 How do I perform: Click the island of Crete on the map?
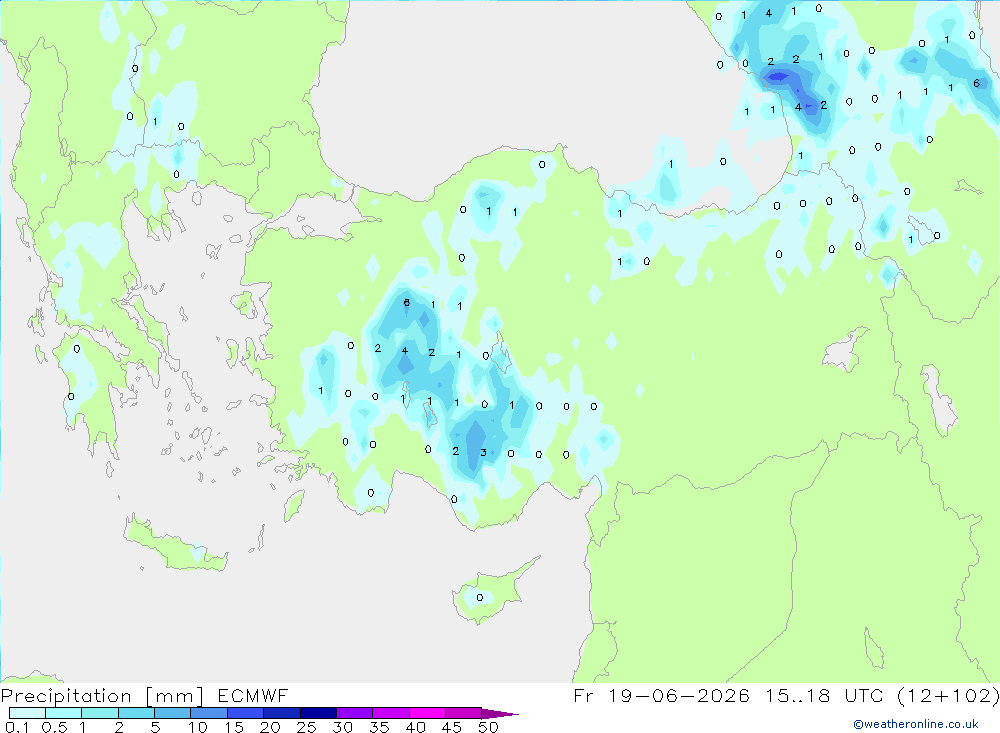[x=175, y=545]
